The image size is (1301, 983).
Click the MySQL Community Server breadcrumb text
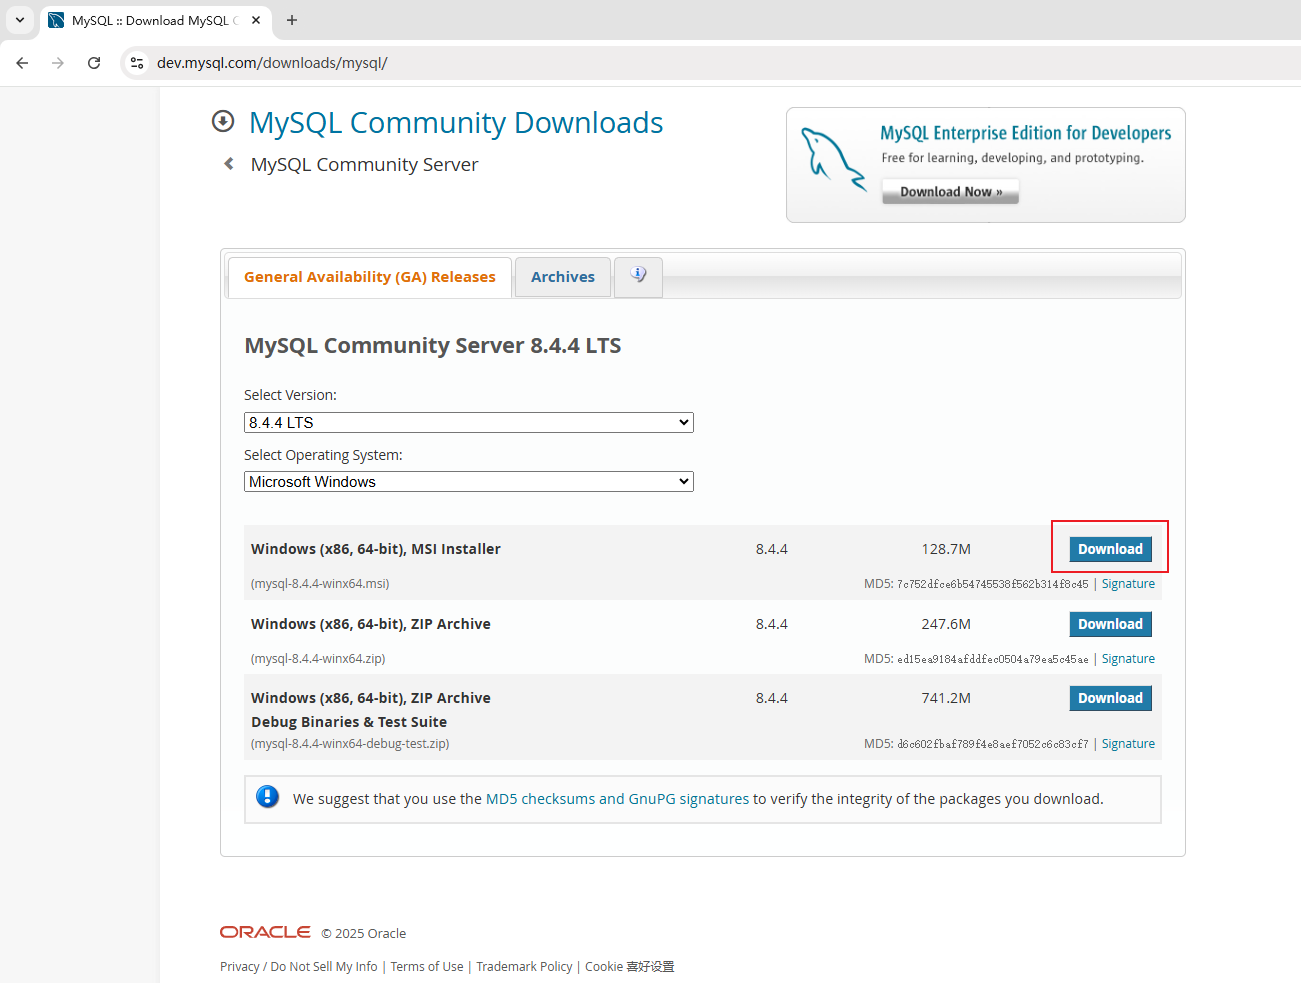pos(364,164)
